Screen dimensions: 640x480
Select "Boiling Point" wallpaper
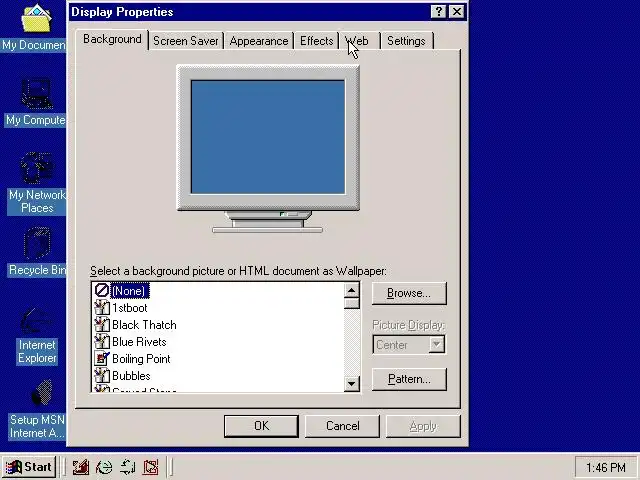141,359
